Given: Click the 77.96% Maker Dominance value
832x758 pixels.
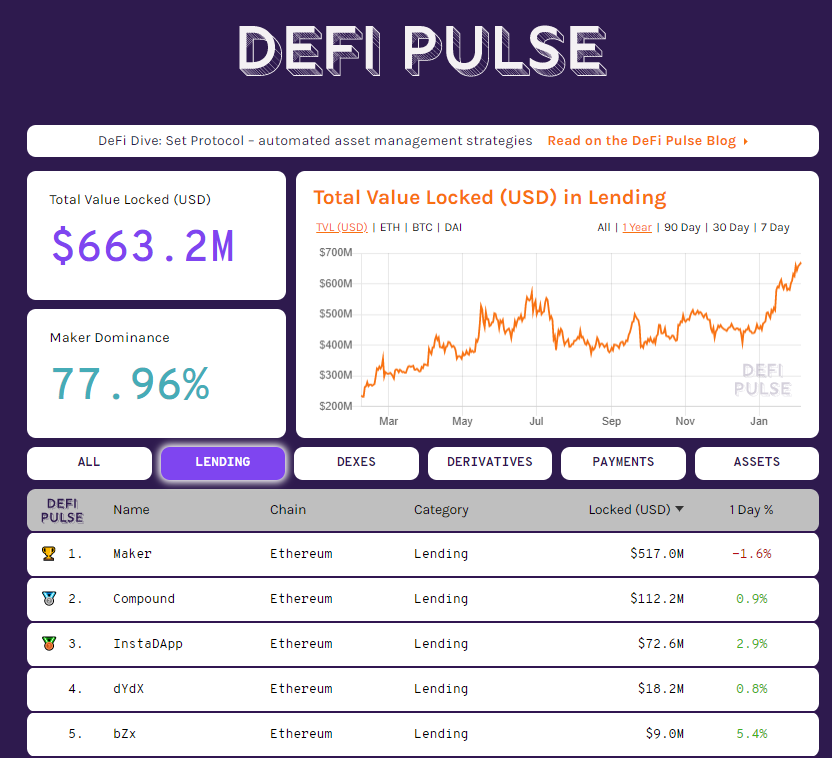Looking at the screenshot, I should click(x=131, y=384).
